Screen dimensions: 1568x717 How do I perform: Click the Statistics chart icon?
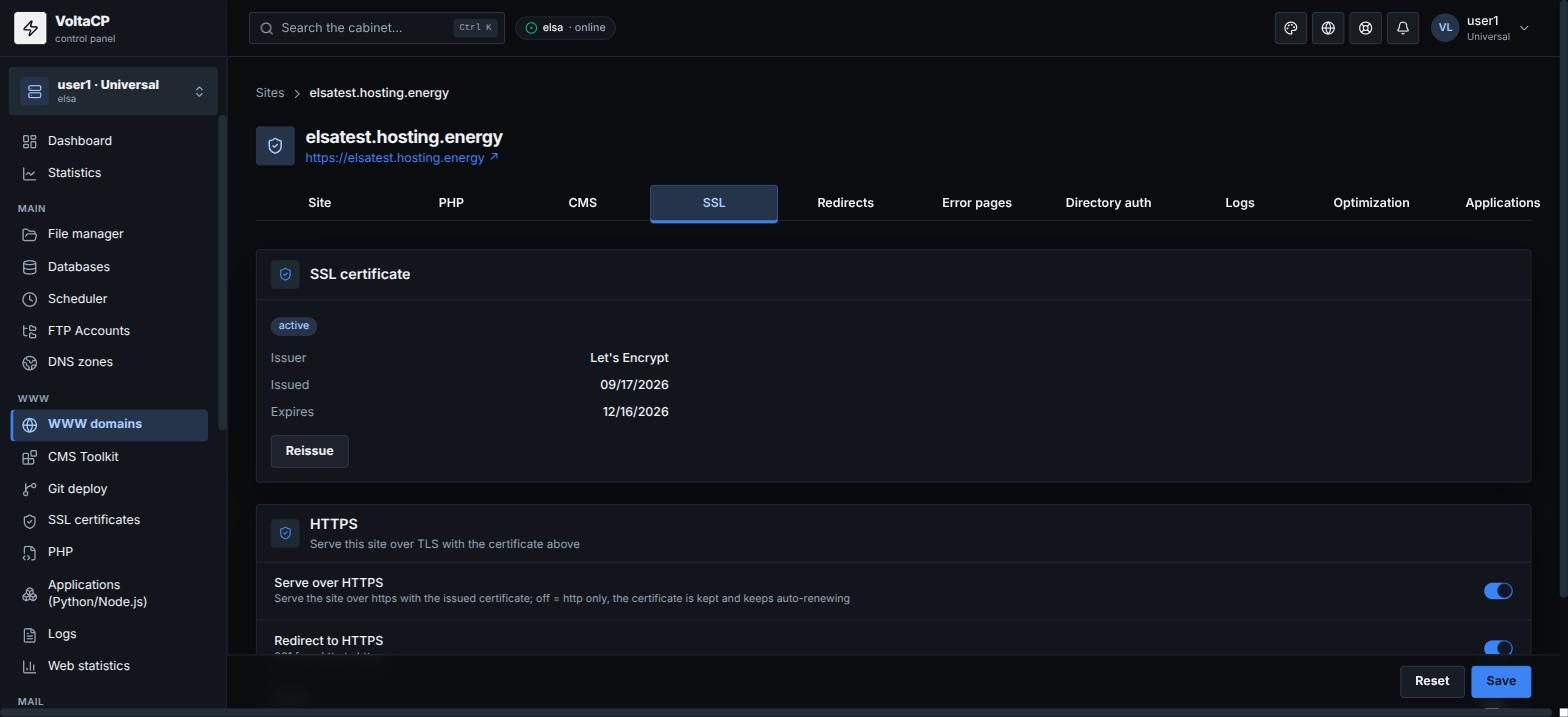(x=30, y=173)
